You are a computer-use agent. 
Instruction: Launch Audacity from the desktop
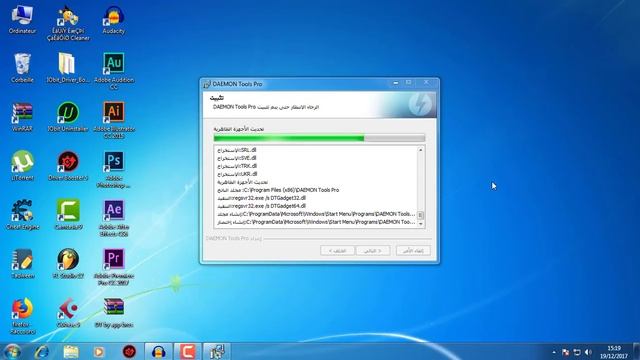coord(113,20)
